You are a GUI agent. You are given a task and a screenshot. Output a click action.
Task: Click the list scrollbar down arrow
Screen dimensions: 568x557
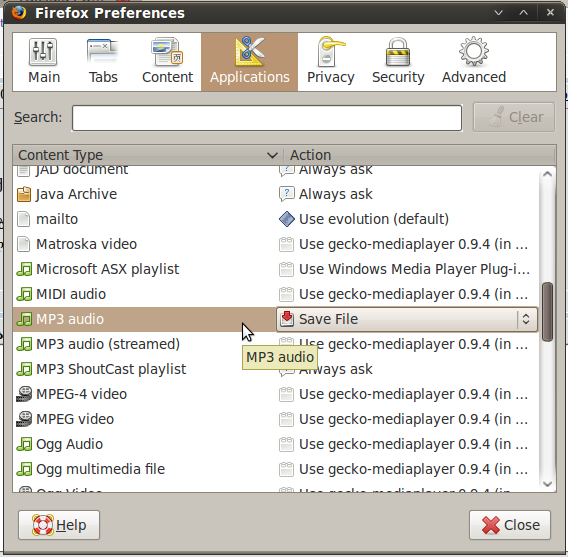(547, 484)
